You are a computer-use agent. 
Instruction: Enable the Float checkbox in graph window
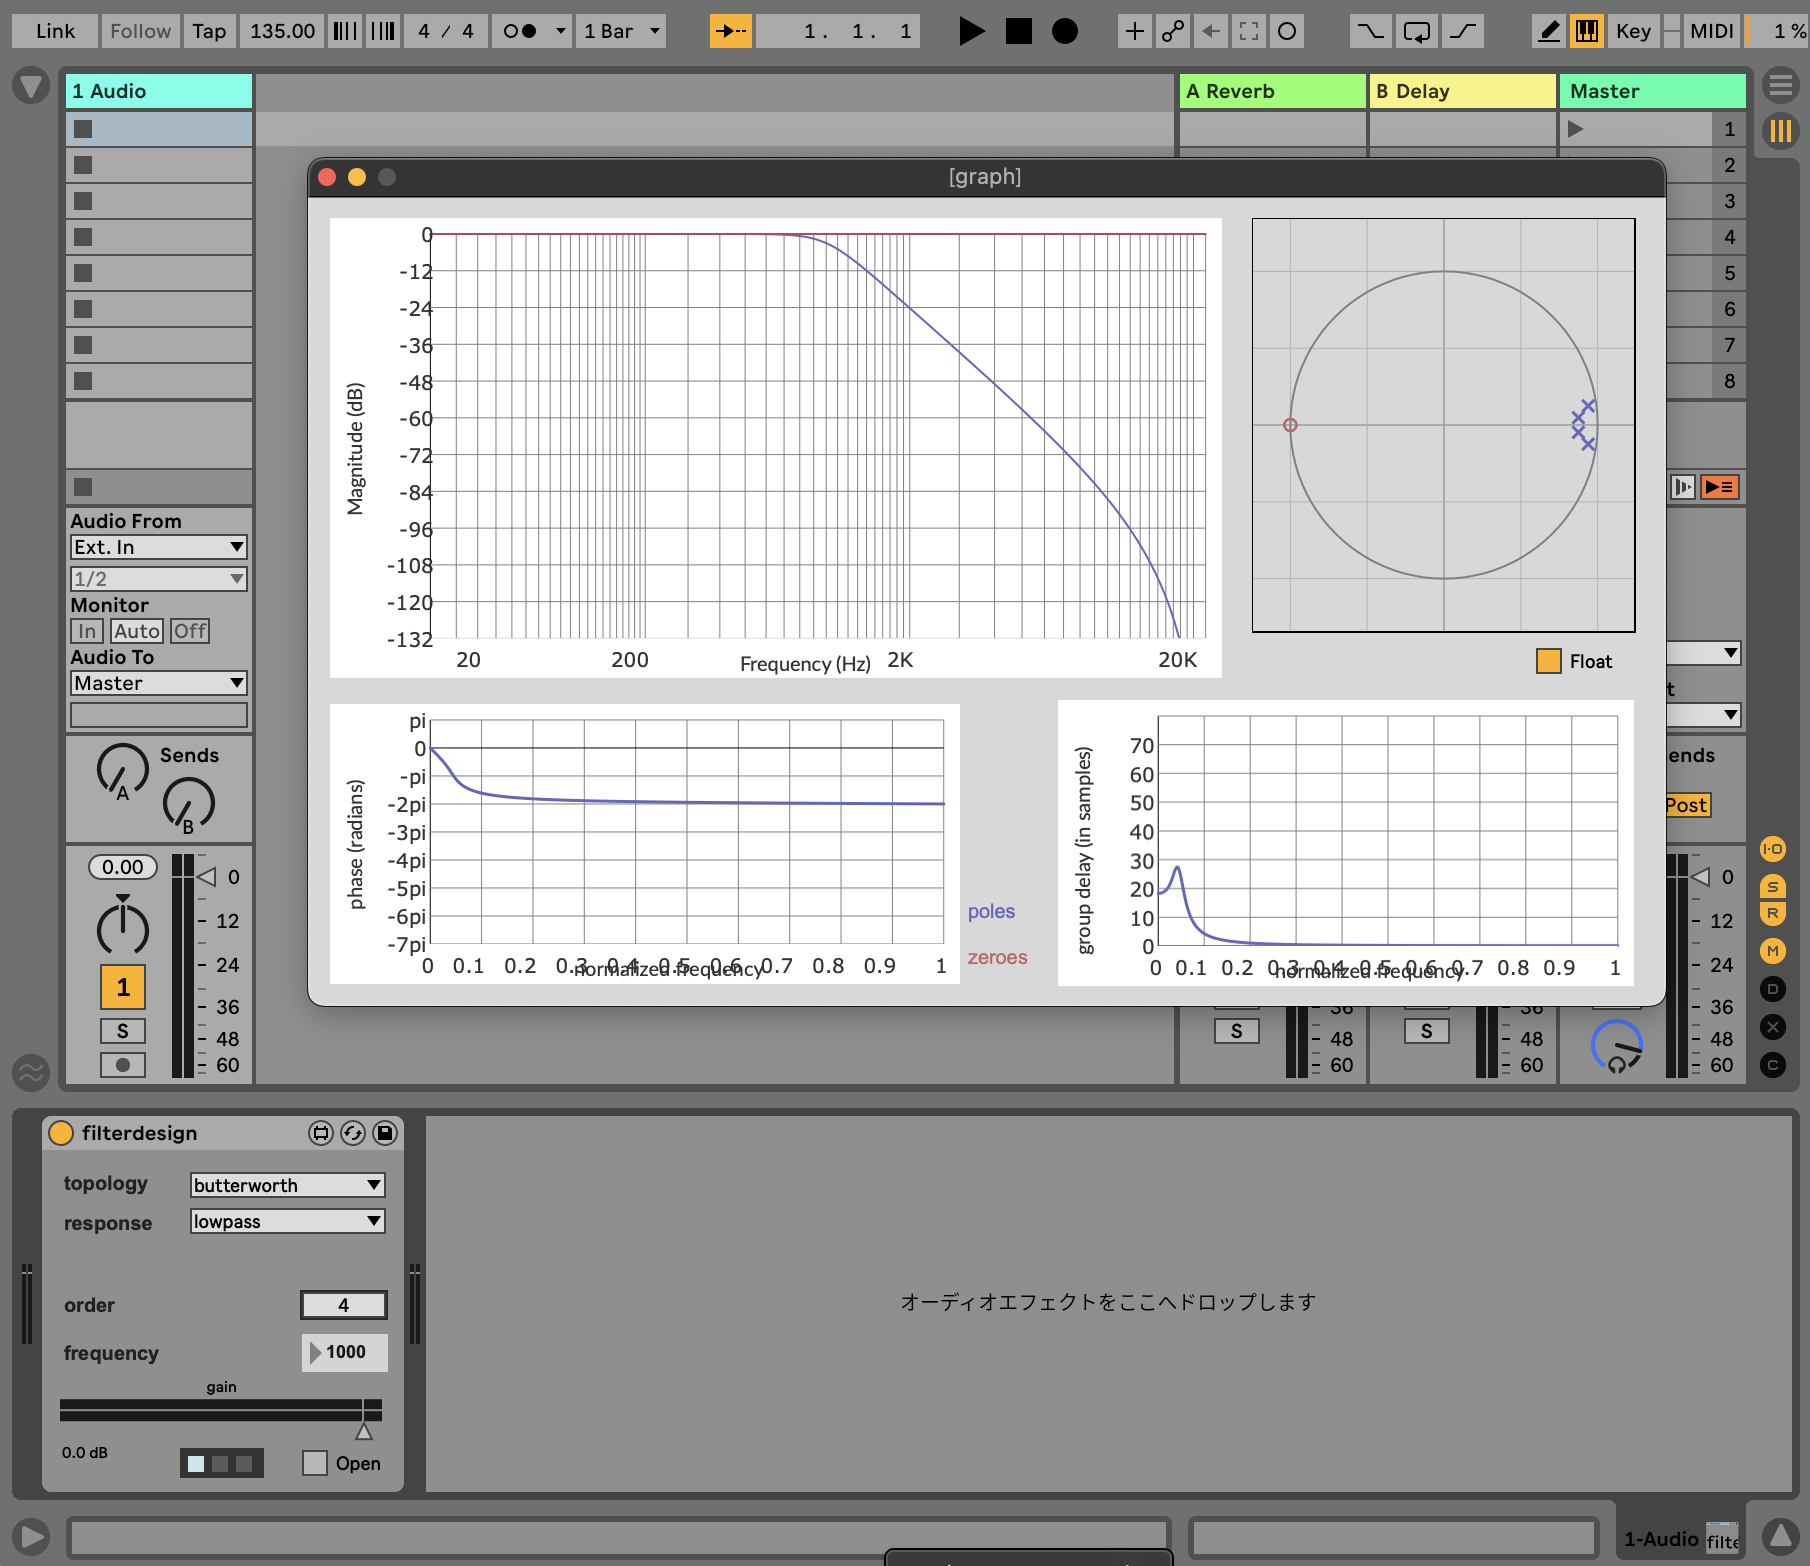coord(1548,661)
